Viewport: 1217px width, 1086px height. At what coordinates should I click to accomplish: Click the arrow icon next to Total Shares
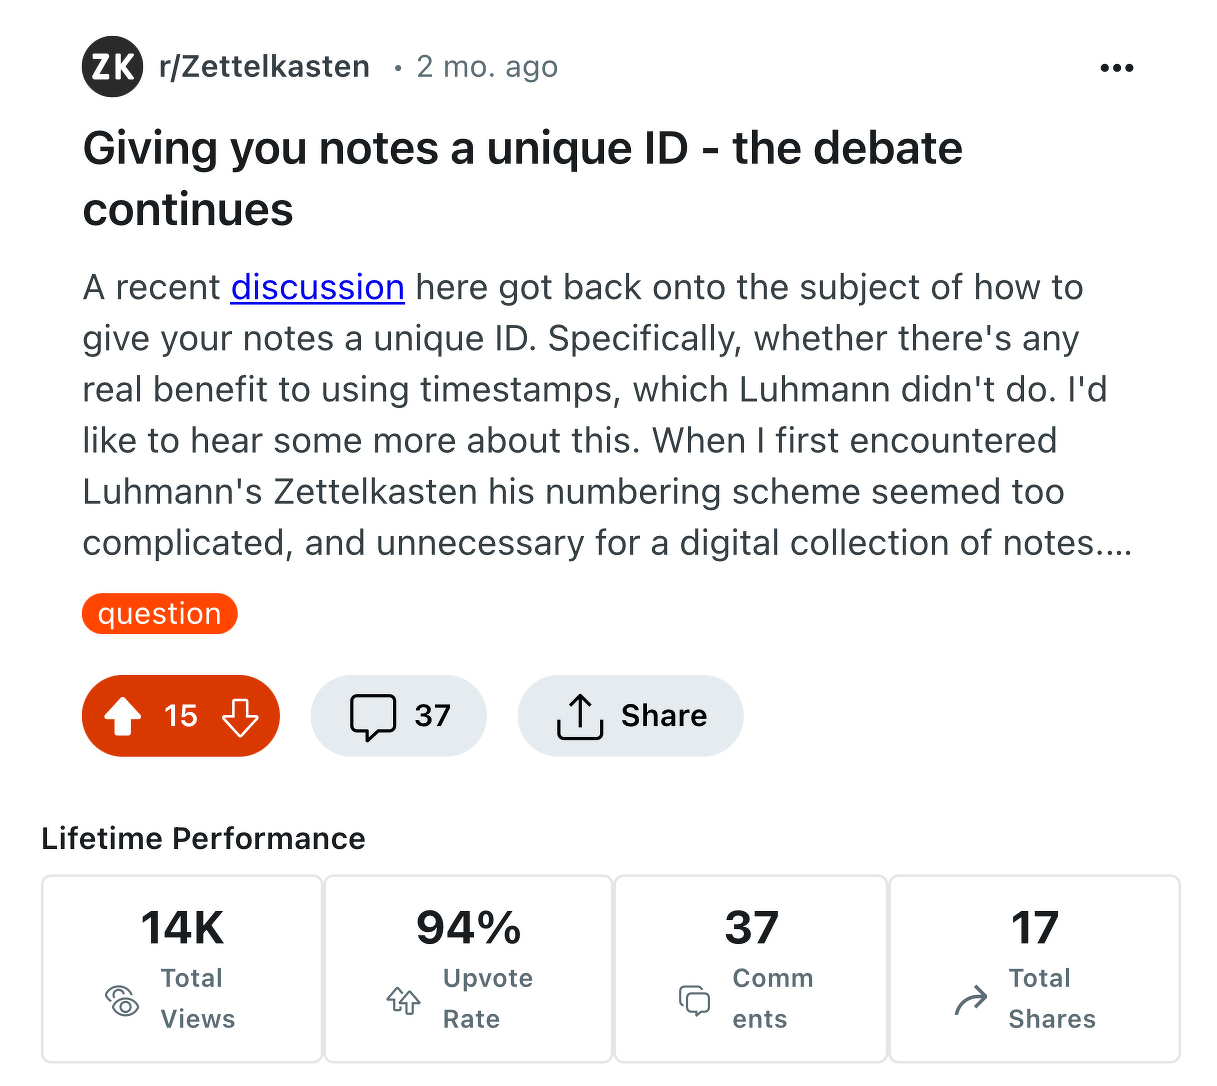(x=968, y=999)
